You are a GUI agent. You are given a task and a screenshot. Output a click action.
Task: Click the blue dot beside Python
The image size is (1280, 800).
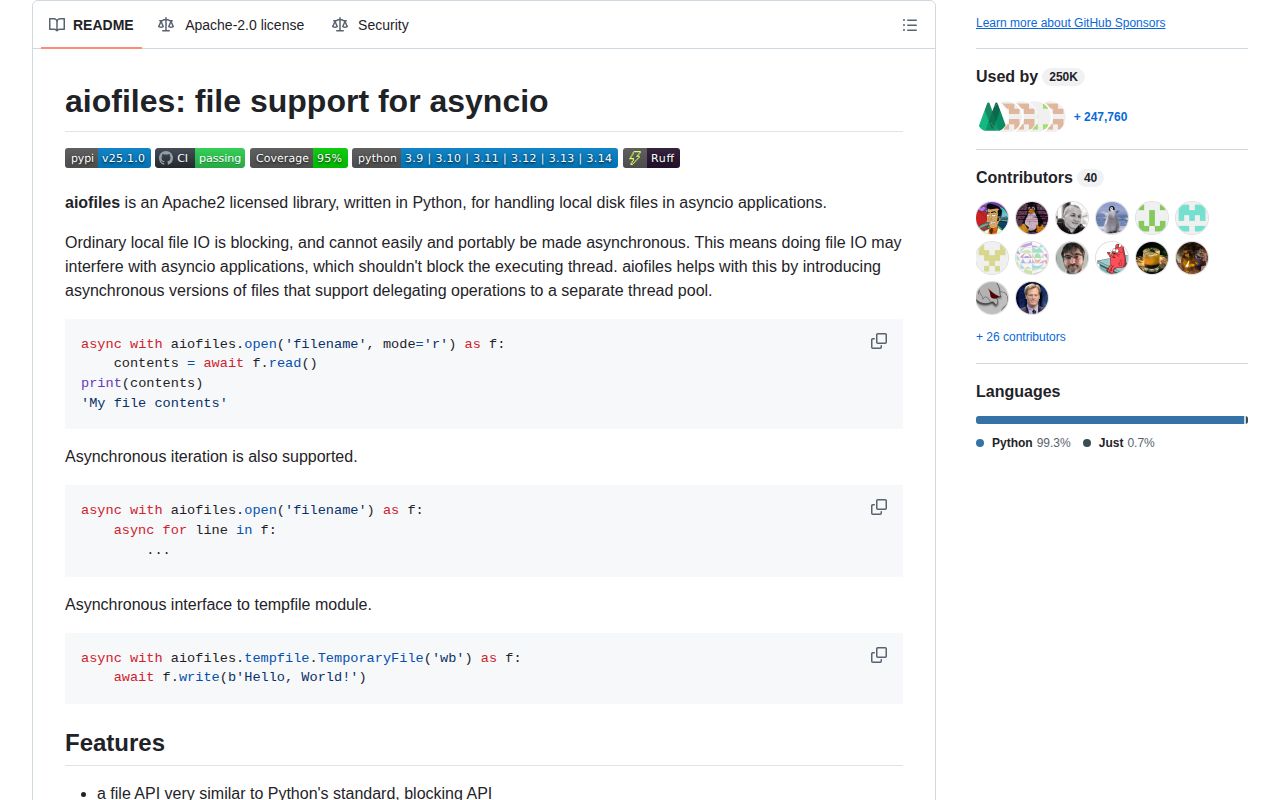980,443
